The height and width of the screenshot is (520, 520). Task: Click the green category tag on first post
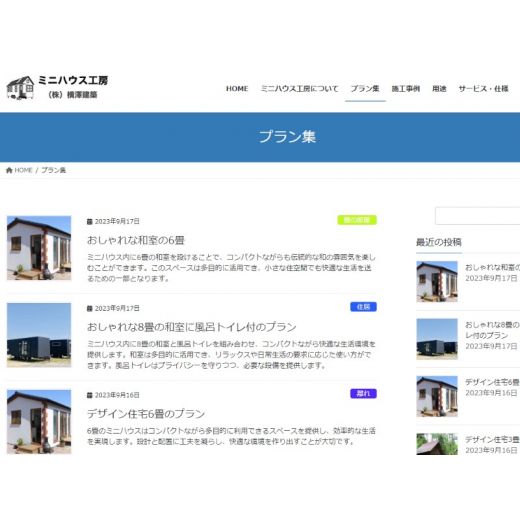point(357,220)
